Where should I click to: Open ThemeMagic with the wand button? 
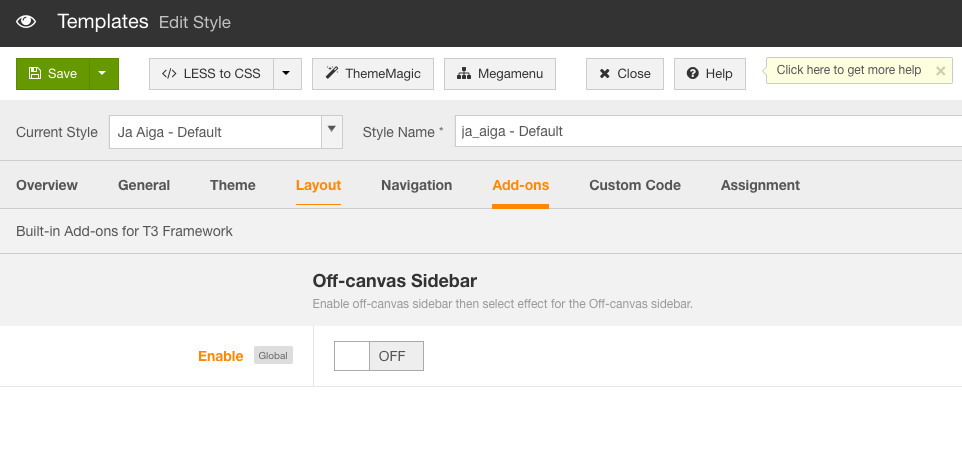(x=373, y=74)
